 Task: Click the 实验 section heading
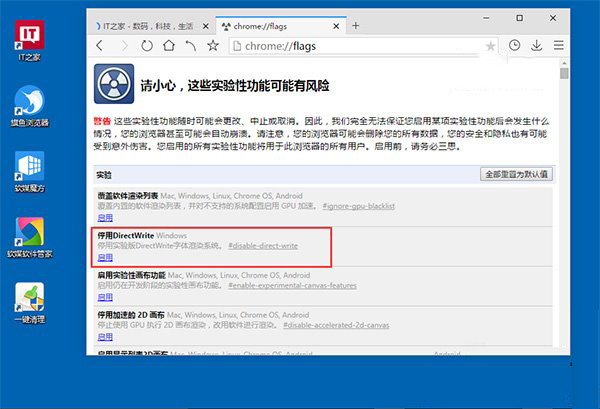104,175
